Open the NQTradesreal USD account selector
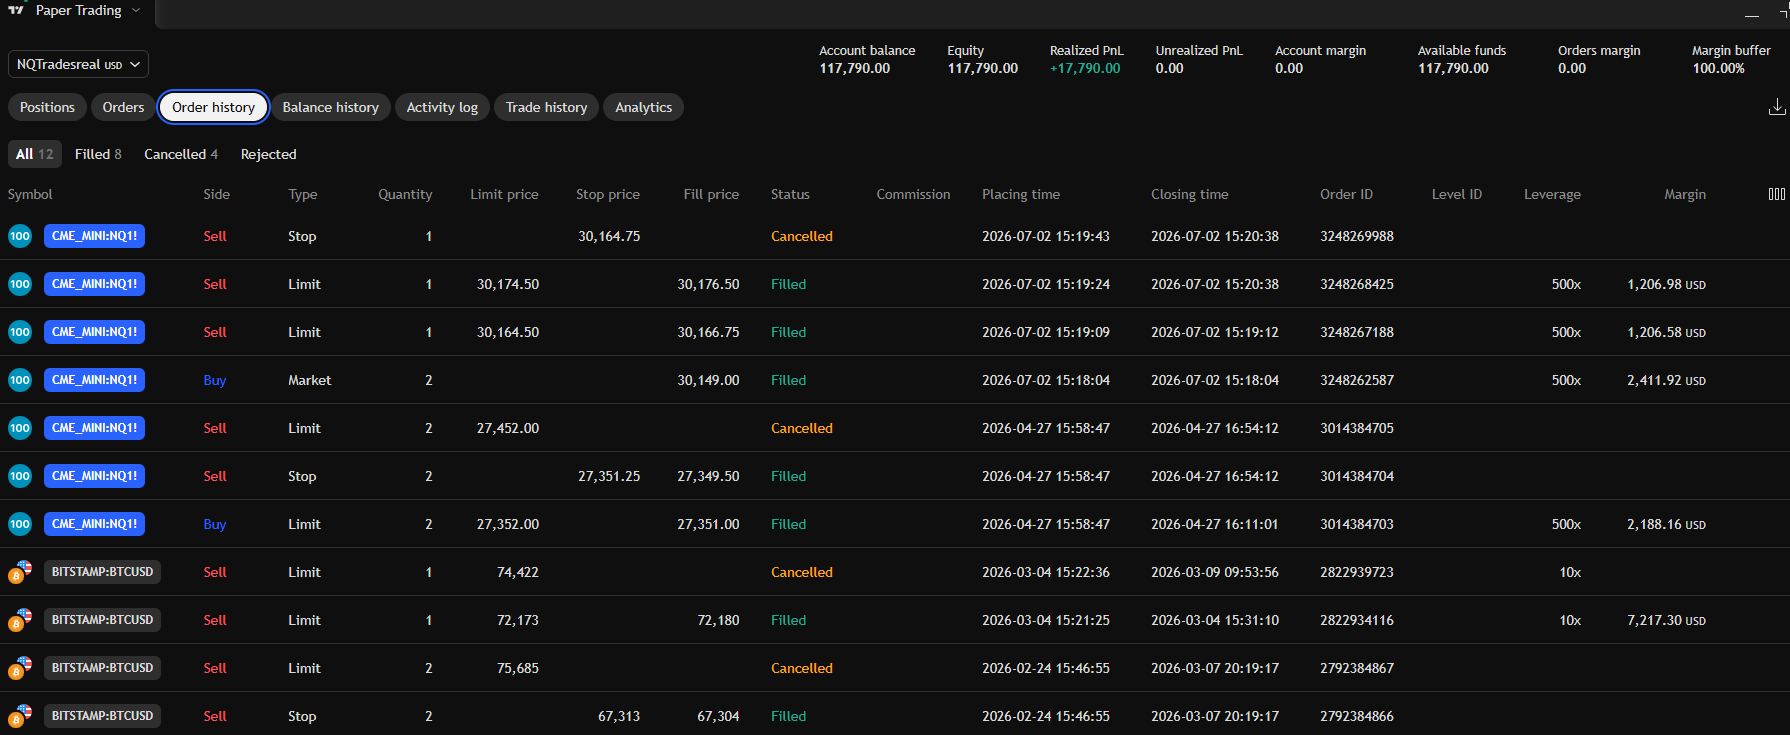1790x735 pixels. pos(78,64)
